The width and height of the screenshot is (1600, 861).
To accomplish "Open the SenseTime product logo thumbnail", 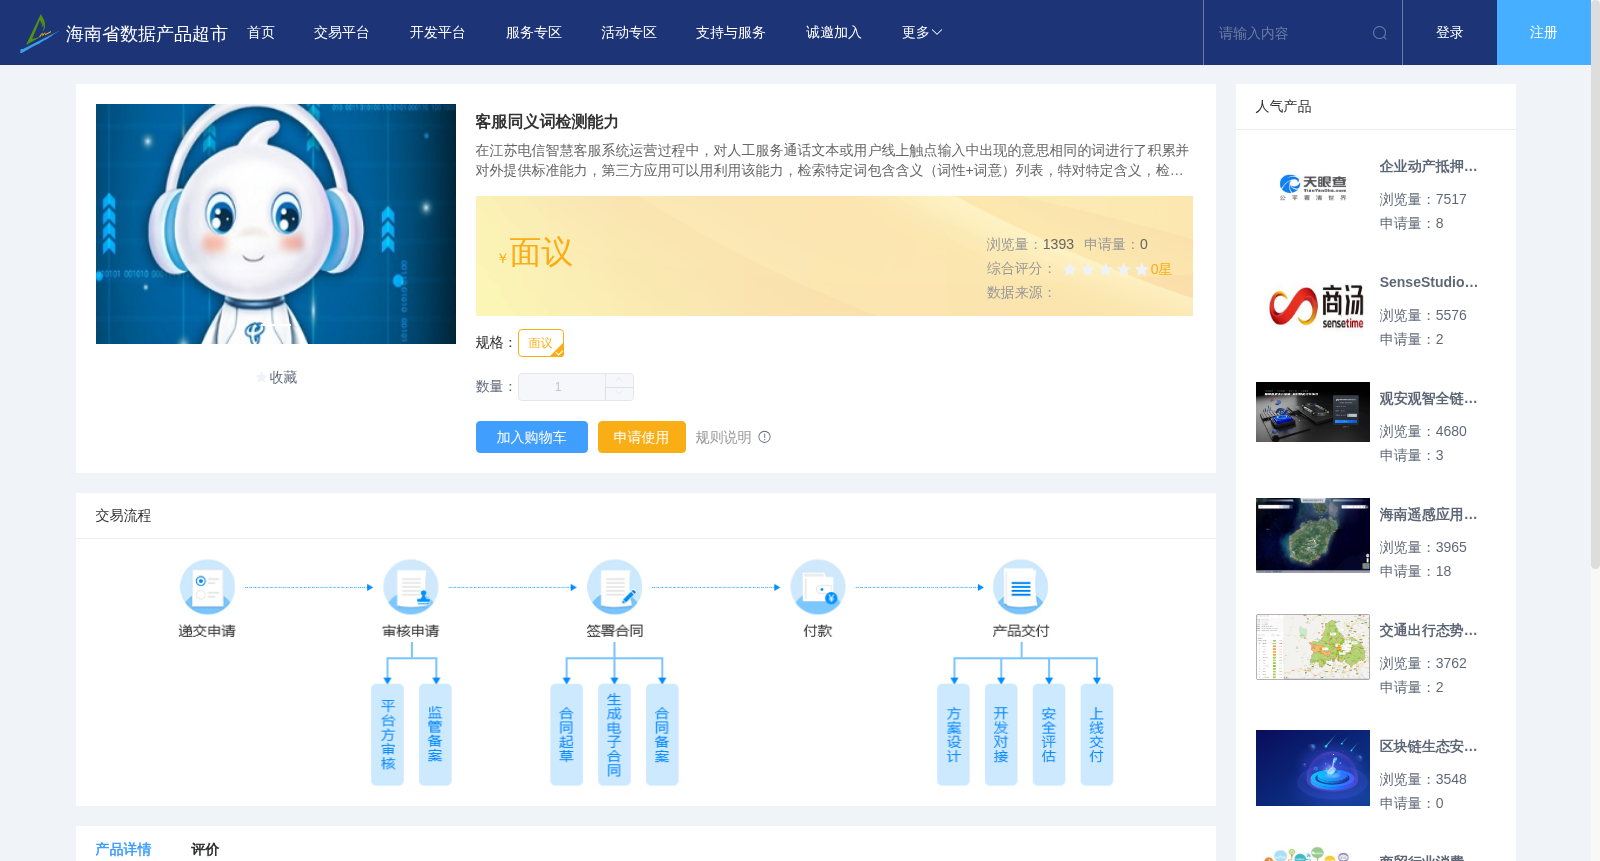I will 1313,304.
